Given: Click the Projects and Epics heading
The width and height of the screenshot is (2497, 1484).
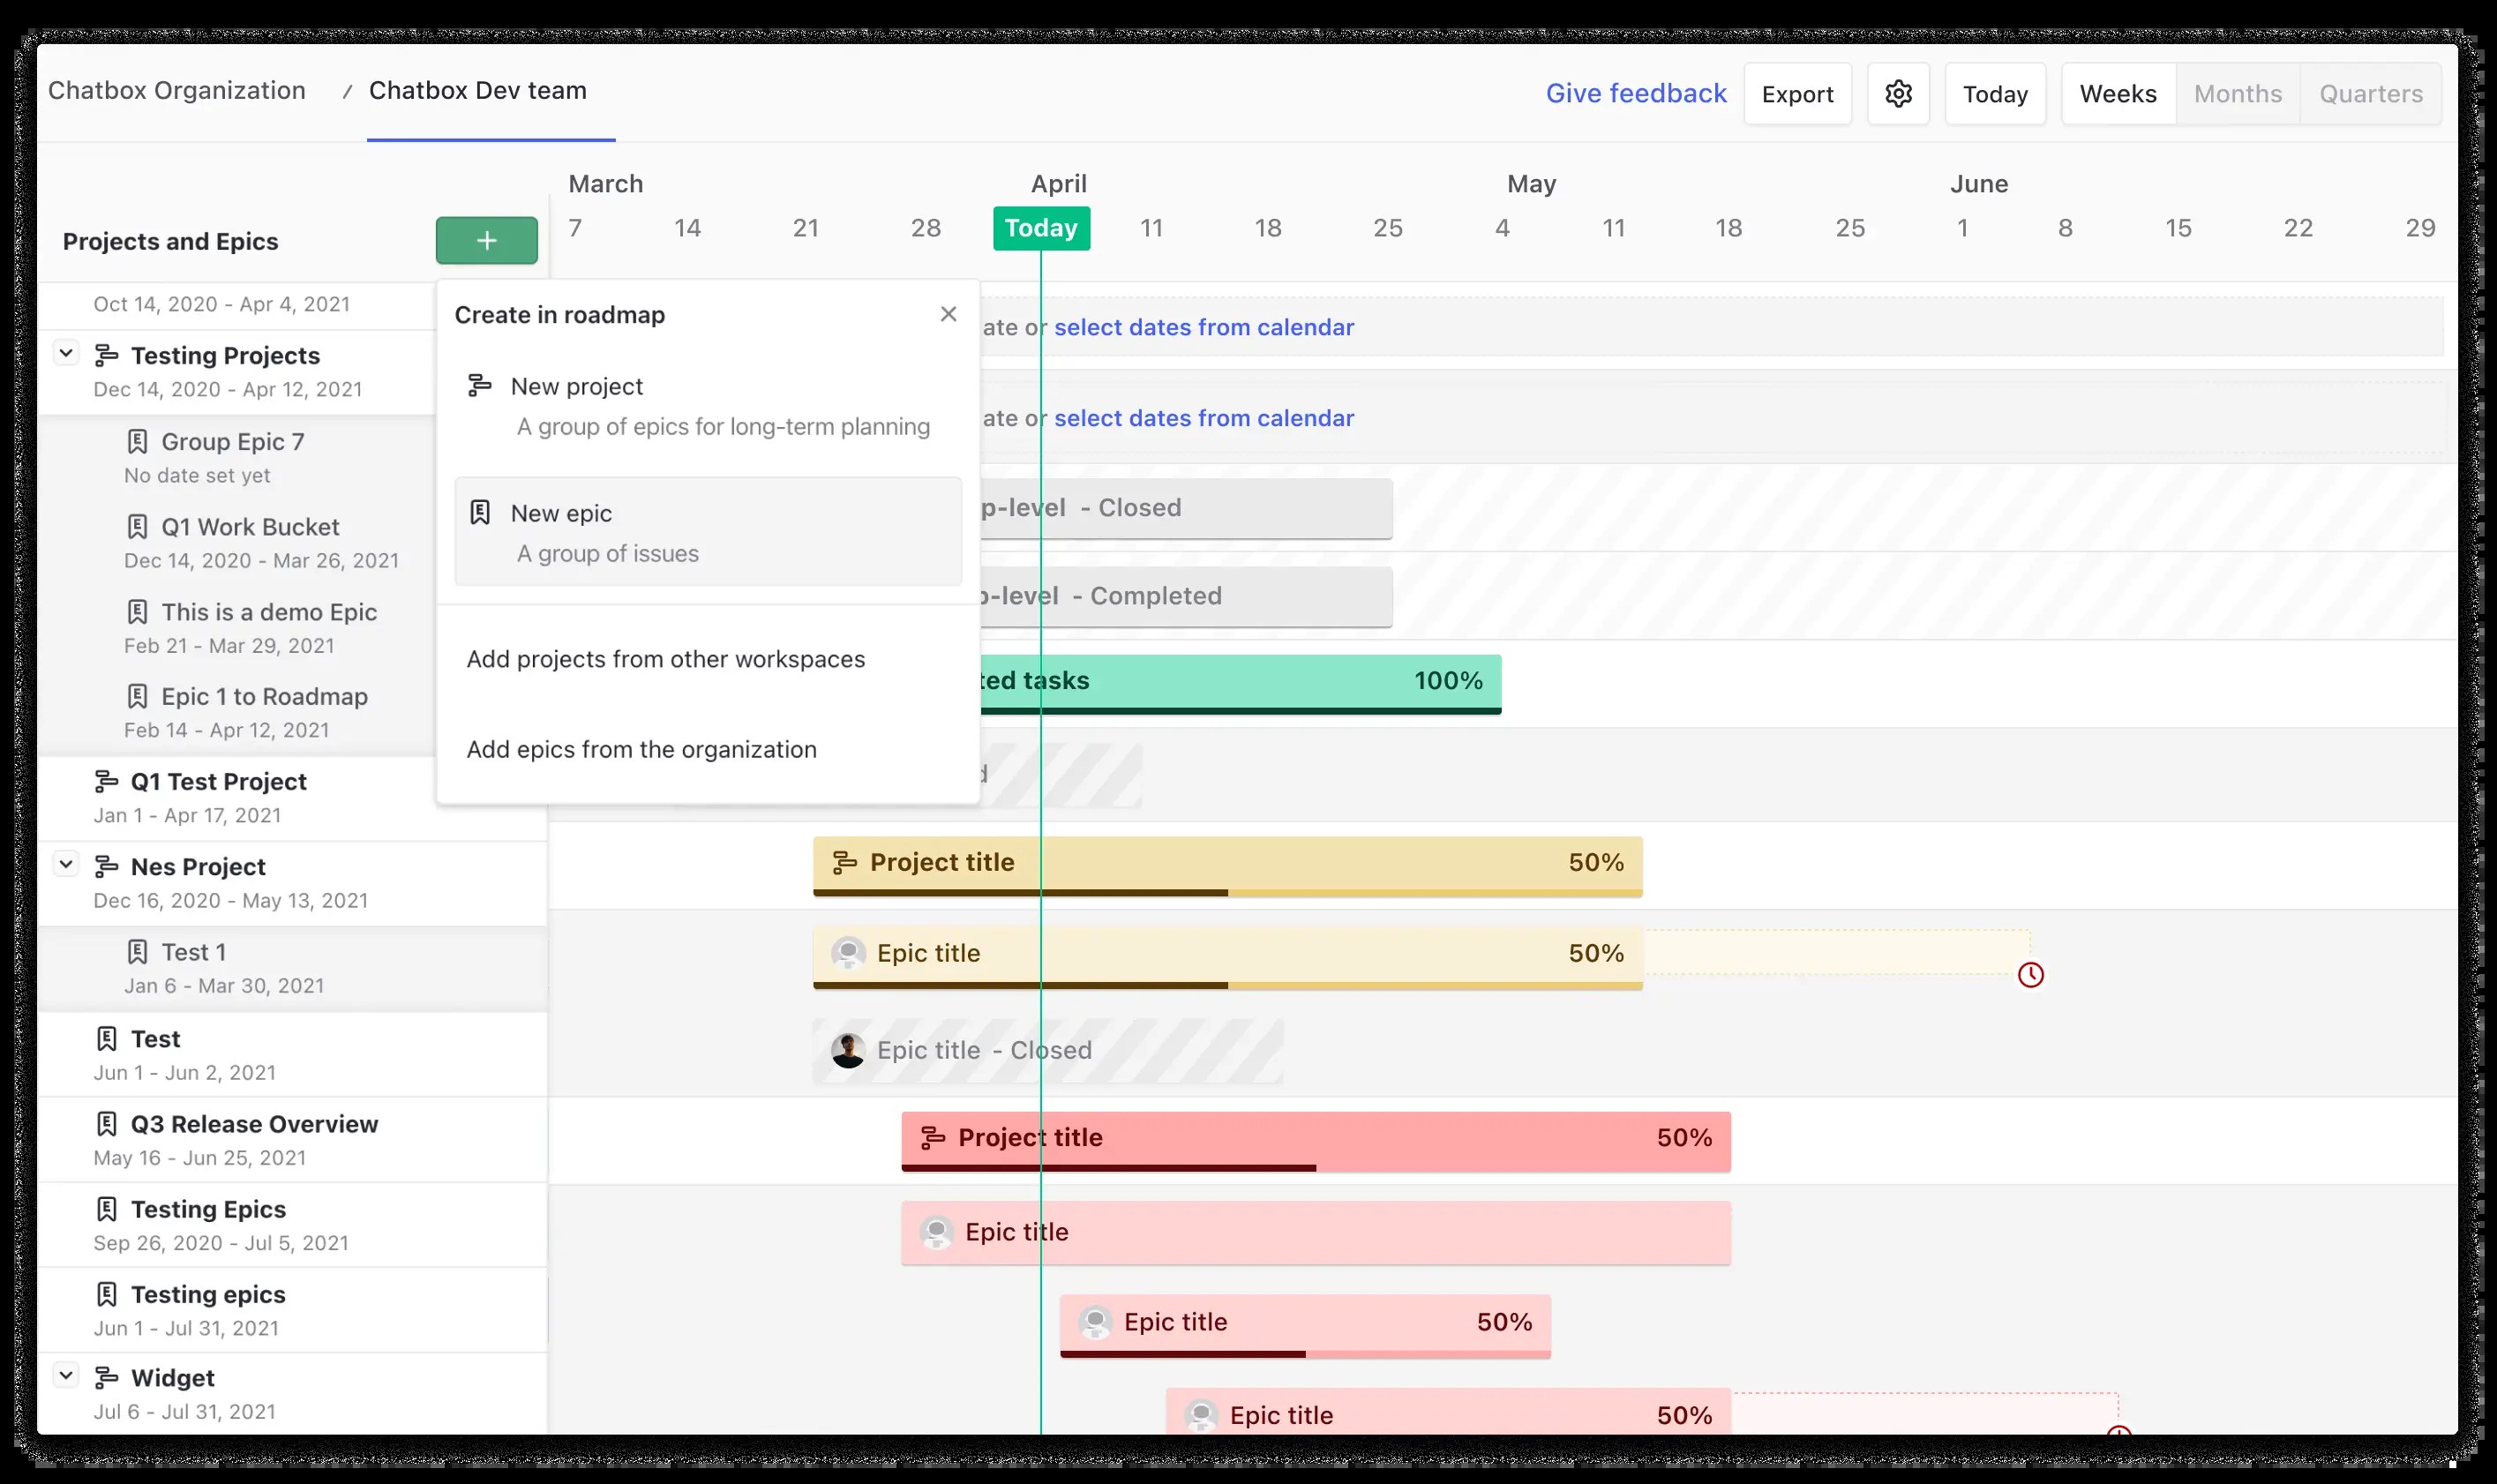Looking at the screenshot, I should coord(171,241).
